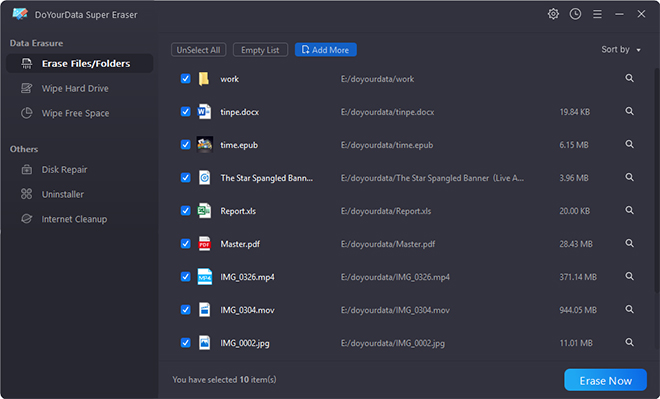Click the UnSelect All button

199,50
